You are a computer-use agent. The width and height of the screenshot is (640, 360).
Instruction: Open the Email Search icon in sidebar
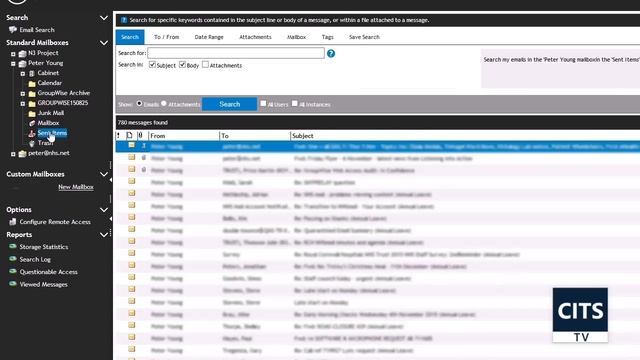tap(13, 30)
